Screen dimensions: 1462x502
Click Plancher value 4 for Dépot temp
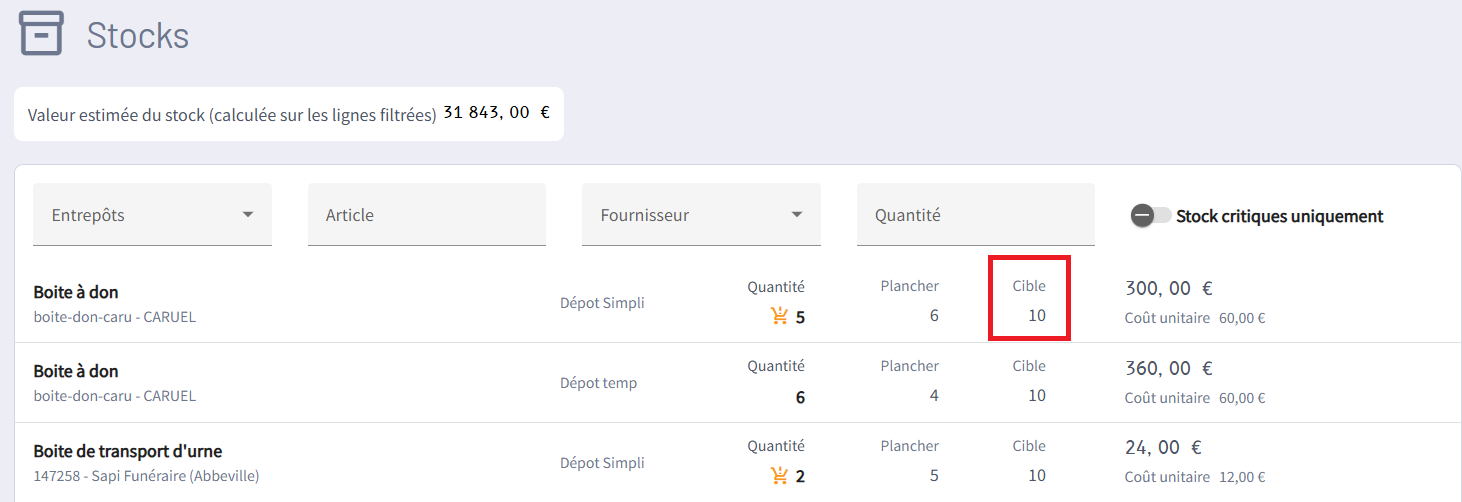(934, 396)
